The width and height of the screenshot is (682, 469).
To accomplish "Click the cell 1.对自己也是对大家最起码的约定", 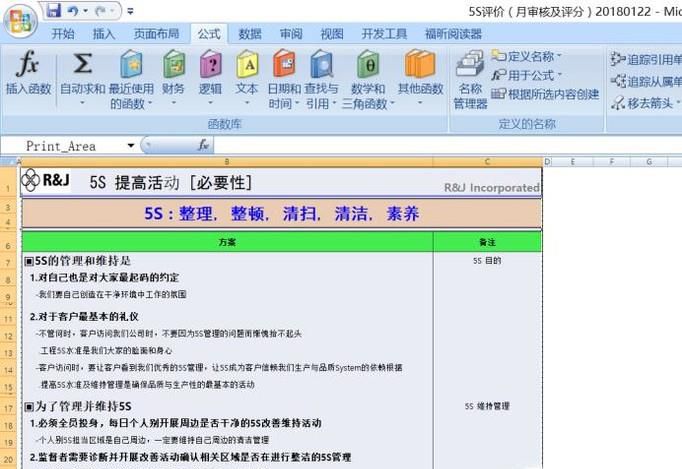I will (104, 278).
